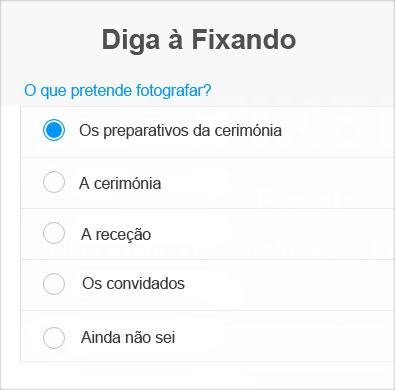395x390 pixels.
Task: Click the 'A cerimónia' label text
Action: pyautogui.click(x=120, y=183)
